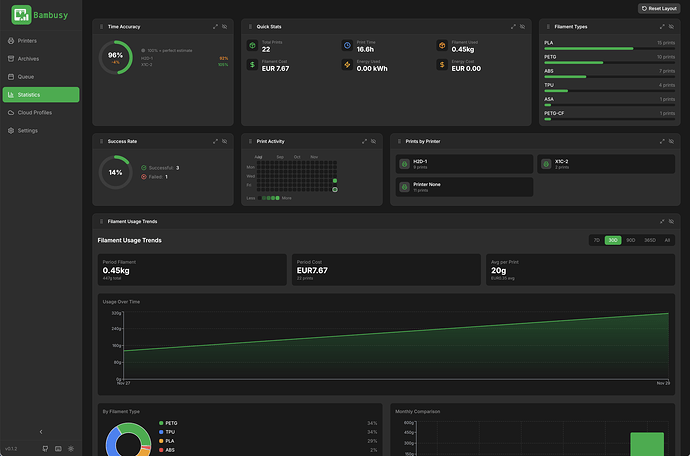This screenshot has width=690, height=456.
Task: Switch trends range to 7D
Action: 597,240
